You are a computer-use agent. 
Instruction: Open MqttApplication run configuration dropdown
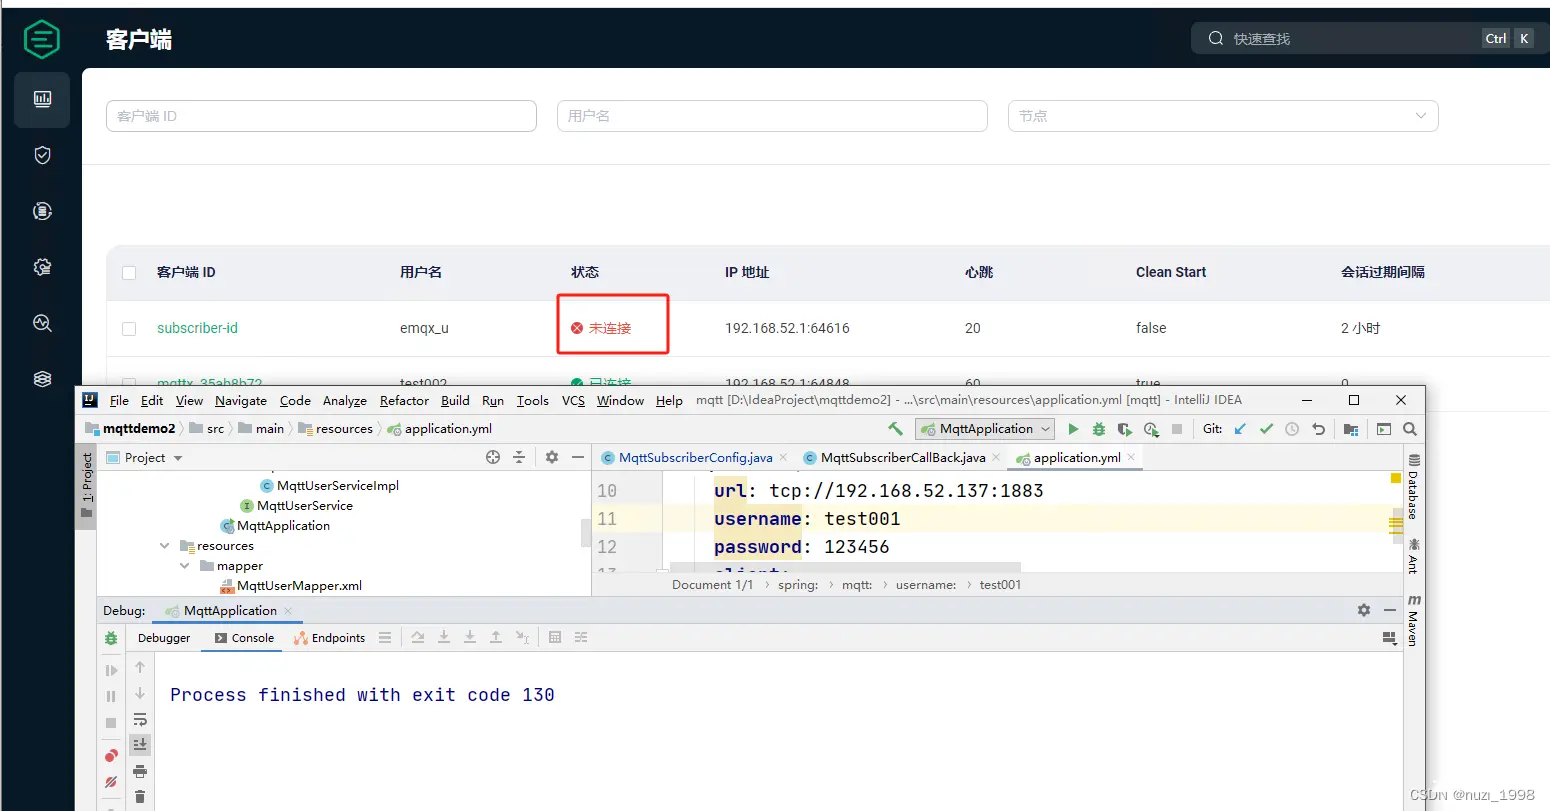986,429
